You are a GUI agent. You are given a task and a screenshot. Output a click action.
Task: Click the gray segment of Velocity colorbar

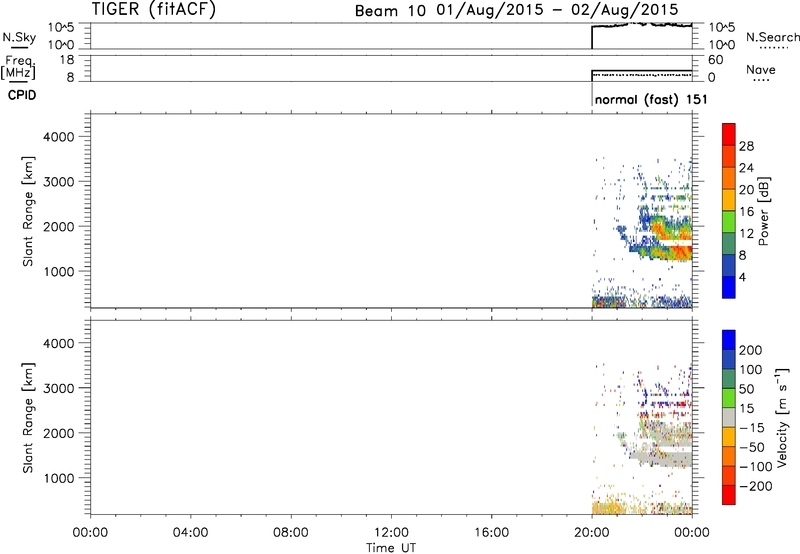[729, 417]
